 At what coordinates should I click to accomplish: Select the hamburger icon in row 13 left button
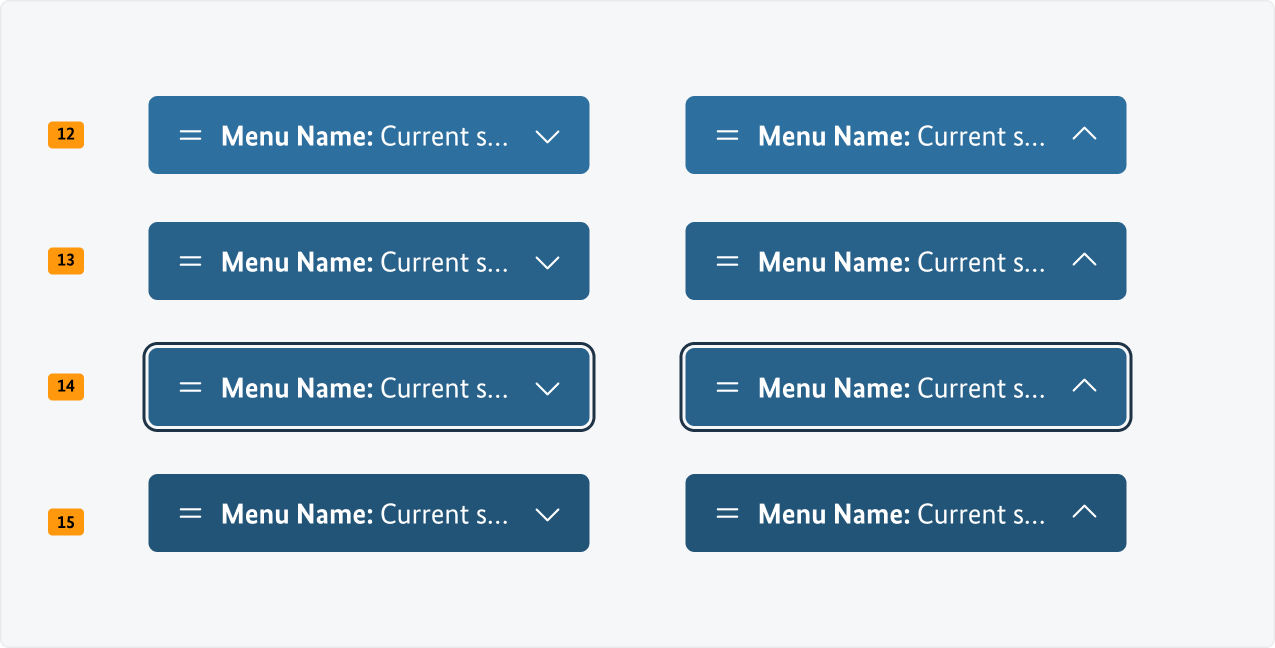[x=190, y=261]
